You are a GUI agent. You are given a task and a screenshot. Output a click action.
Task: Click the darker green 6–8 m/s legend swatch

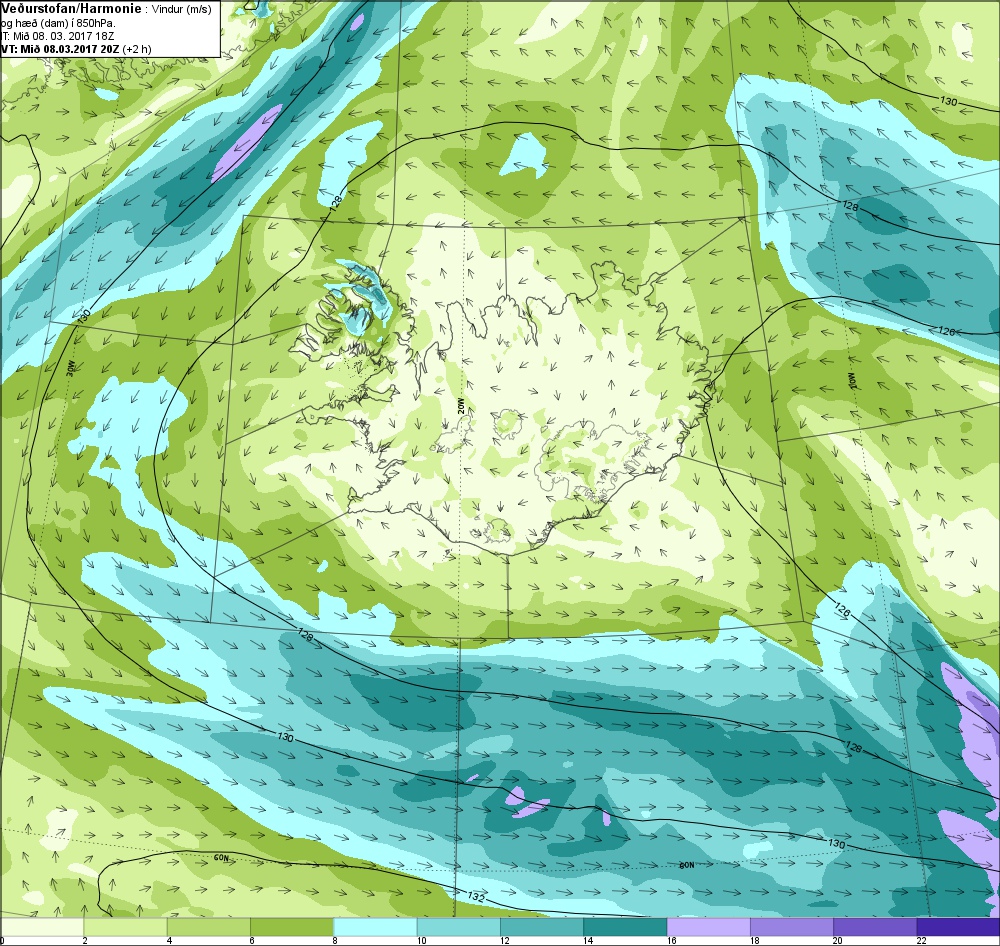(292, 926)
